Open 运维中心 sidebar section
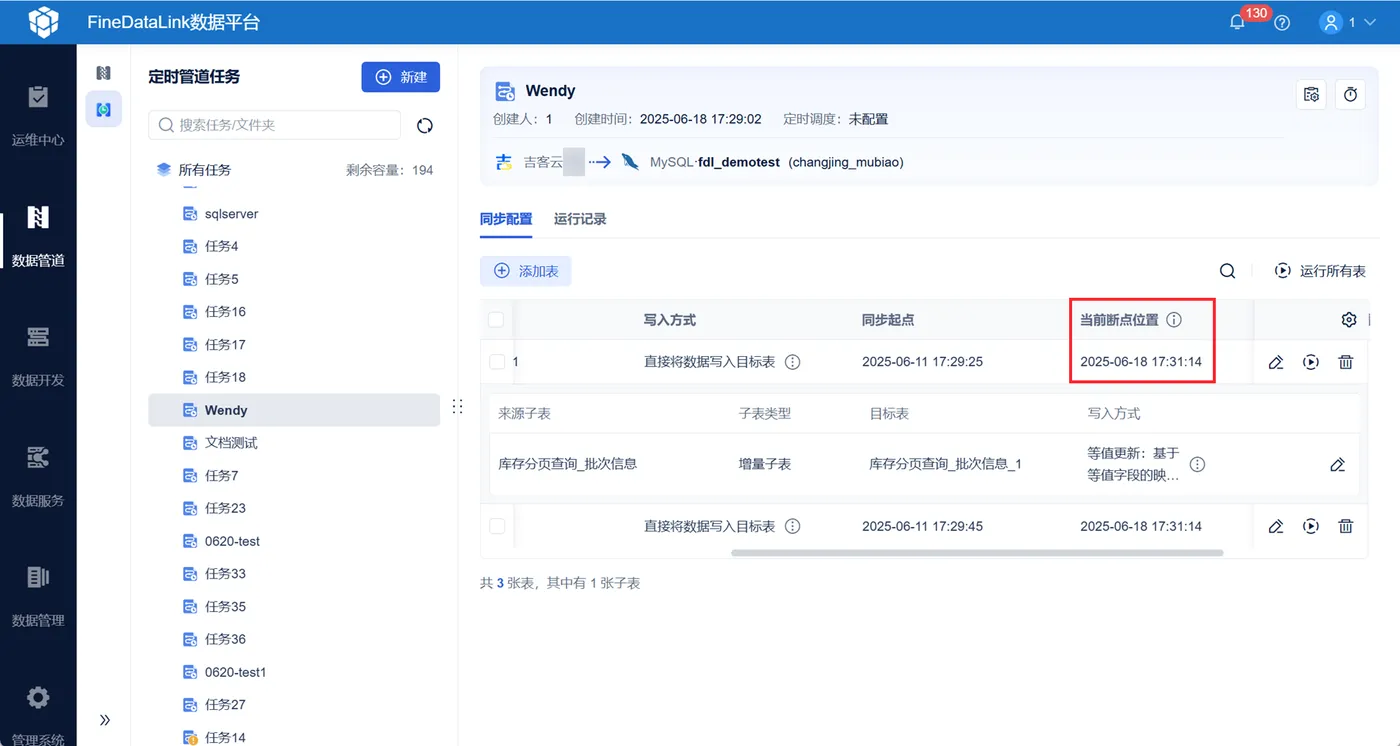The width and height of the screenshot is (1400, 746). tap(38, 116)
